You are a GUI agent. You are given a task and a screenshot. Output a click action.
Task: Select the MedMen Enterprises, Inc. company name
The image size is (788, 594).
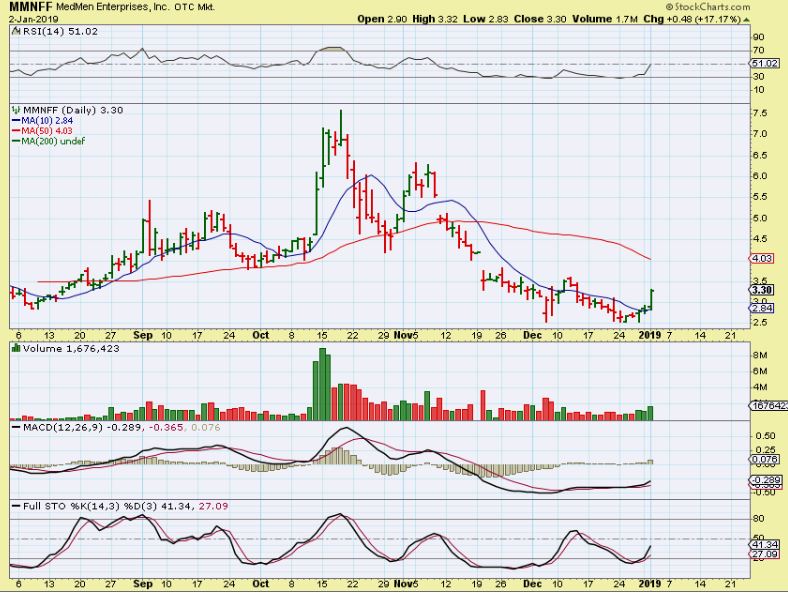click(x=113, y=7)
